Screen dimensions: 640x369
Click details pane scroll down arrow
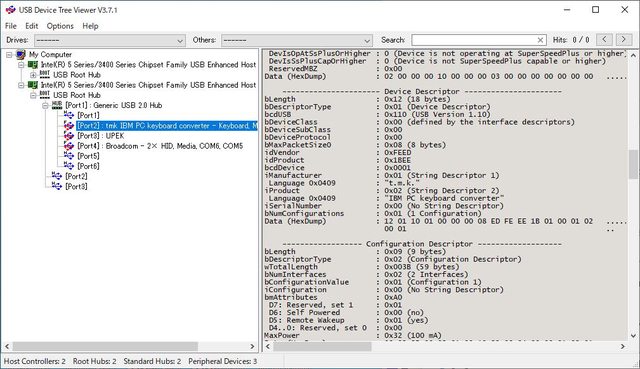[633, 336]
